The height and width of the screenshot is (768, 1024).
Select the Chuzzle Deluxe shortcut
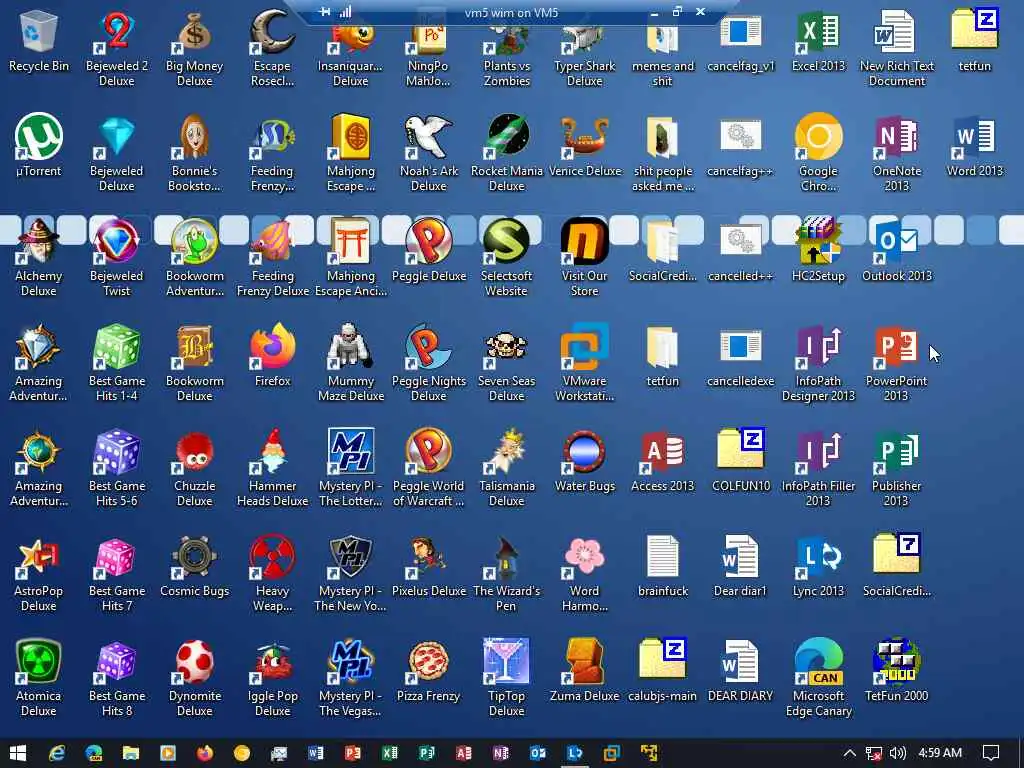pos(195,468)
